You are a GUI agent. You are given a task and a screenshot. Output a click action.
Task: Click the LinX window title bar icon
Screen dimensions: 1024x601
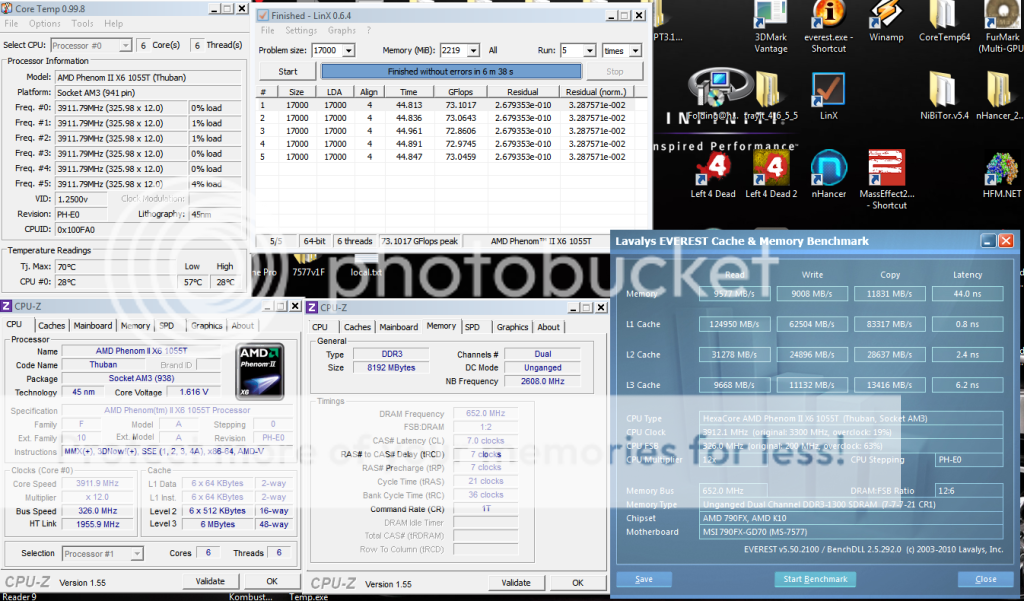pyautogui.click(x=263, y=15)
